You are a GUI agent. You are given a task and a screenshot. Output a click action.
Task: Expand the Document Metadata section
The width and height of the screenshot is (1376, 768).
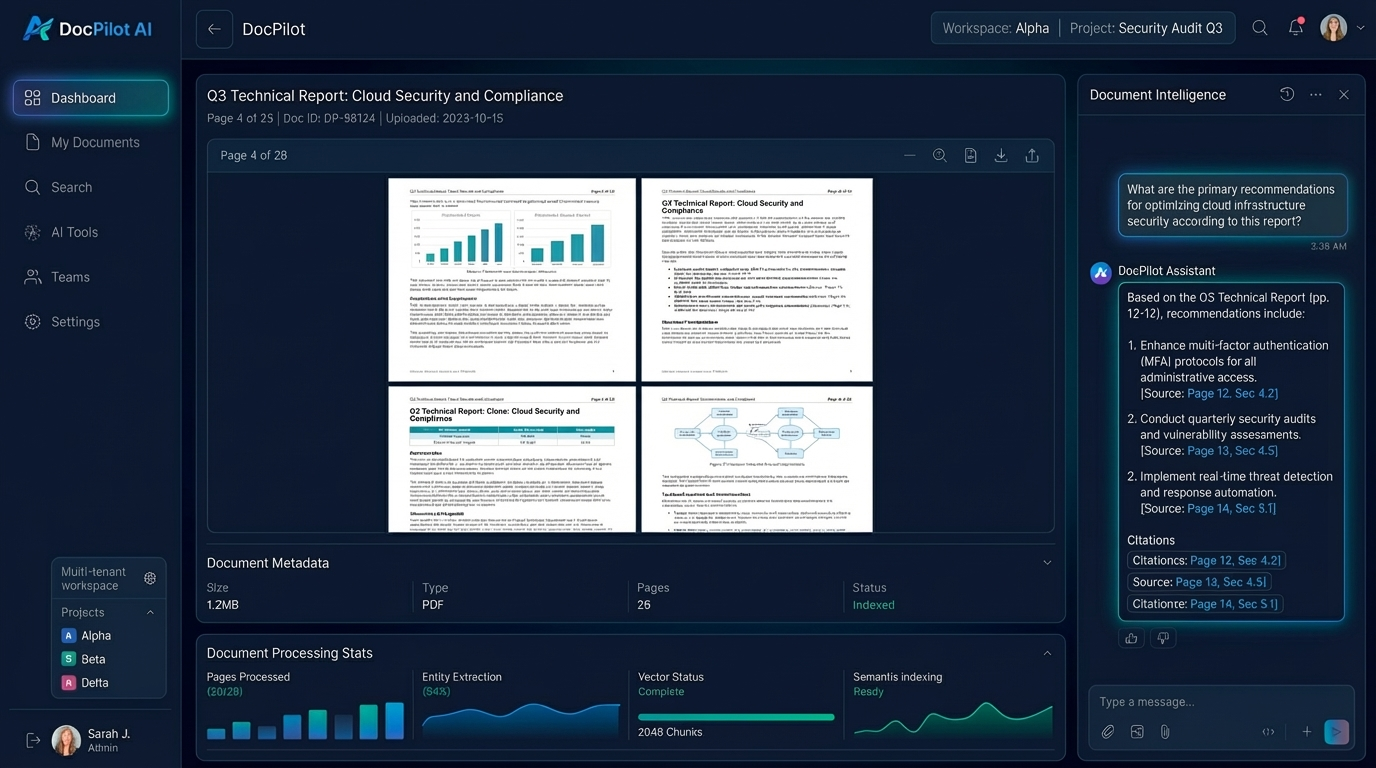(1047, 562)
